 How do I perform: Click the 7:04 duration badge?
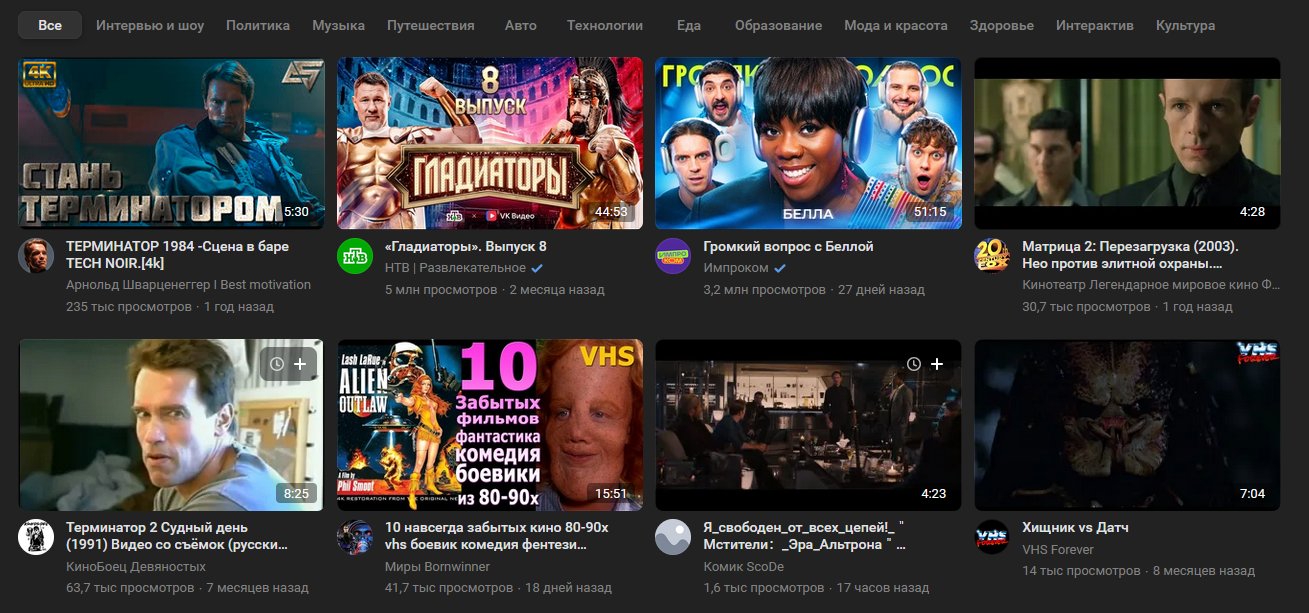pyautogui.click(x=1252, y=493)
